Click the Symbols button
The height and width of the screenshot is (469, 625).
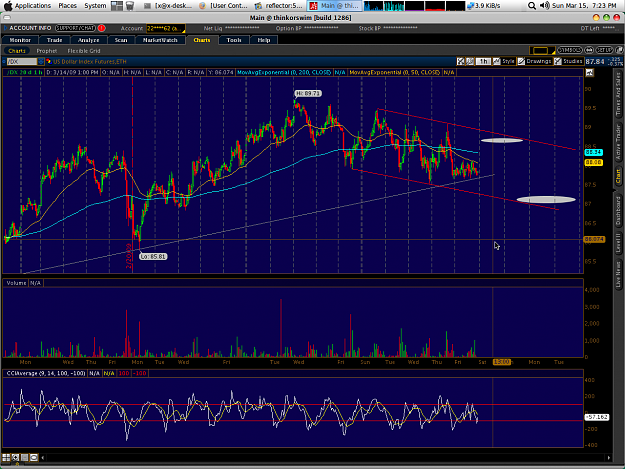click(570, 50)
